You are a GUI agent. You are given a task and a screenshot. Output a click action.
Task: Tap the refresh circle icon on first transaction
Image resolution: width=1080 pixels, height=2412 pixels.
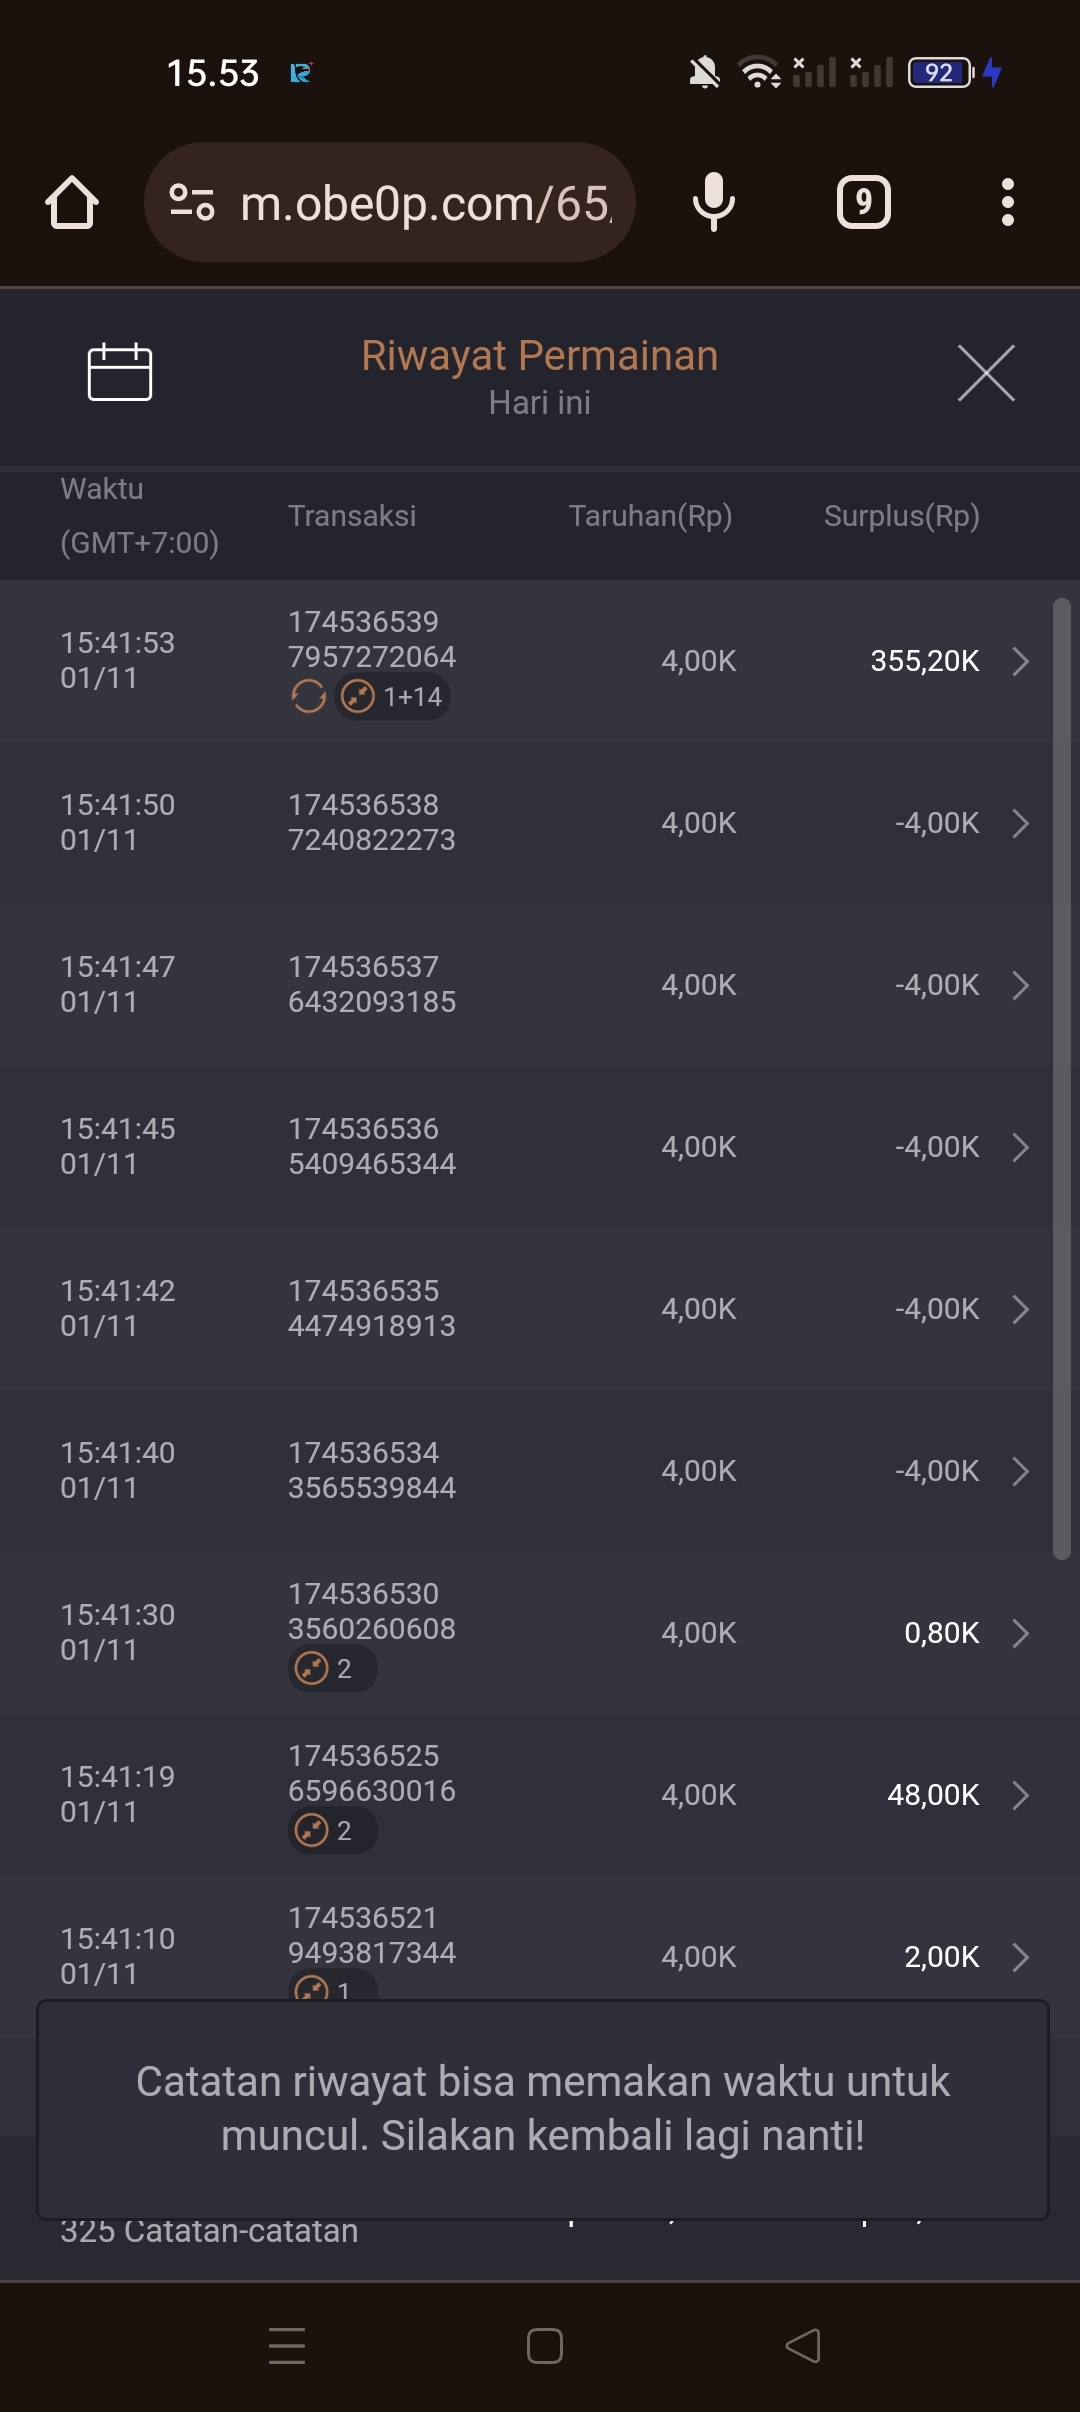pyautogui.click(x=308, y=696)
